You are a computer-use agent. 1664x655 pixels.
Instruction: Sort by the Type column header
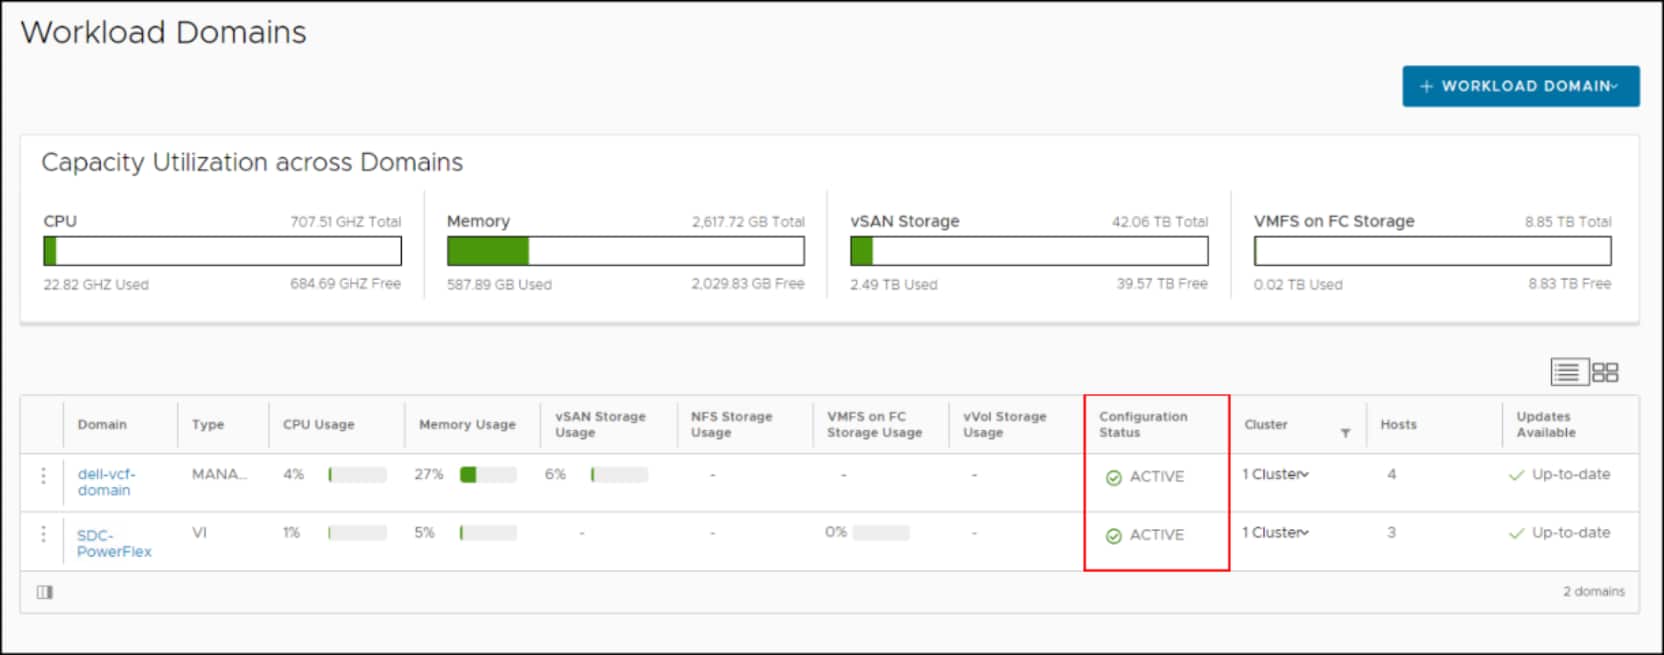(x=208, y=424)
